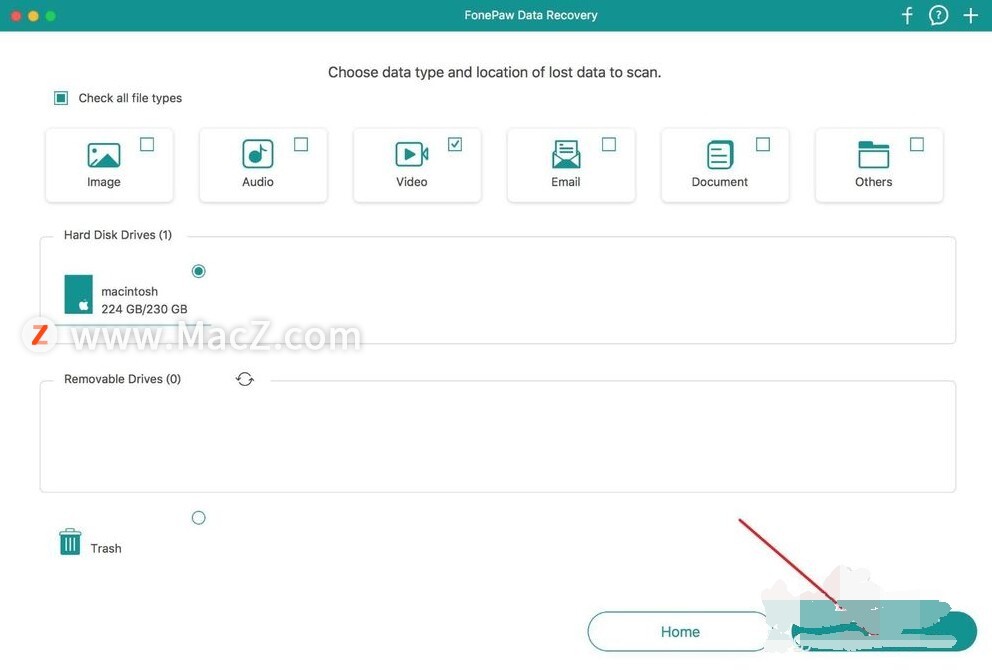Click the Video label text
This screenshot has height=670, width=992.
tap(412, 182)
